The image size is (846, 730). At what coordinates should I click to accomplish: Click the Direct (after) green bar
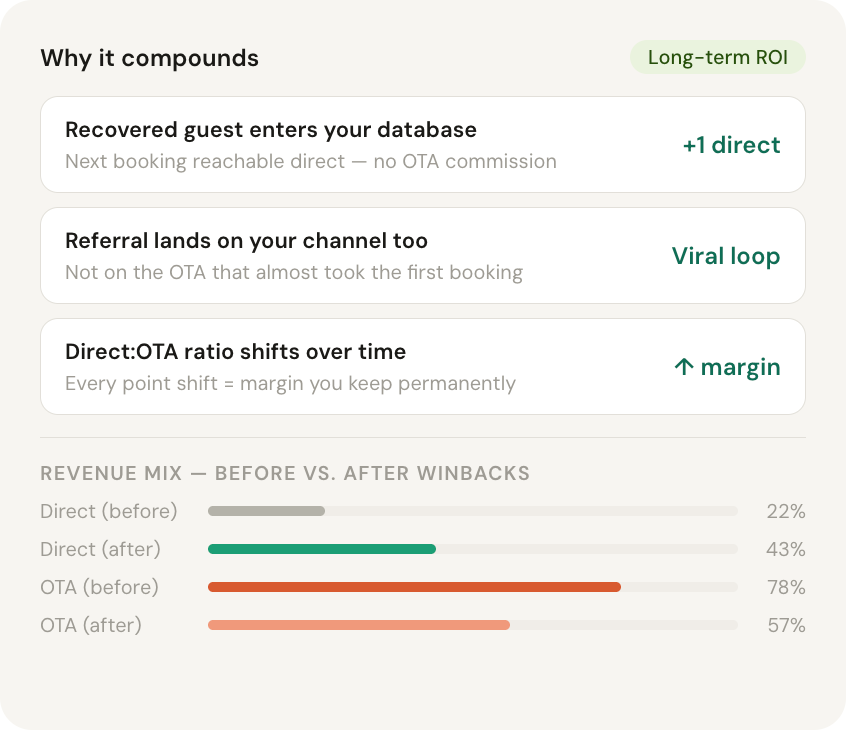click(320, 549)
